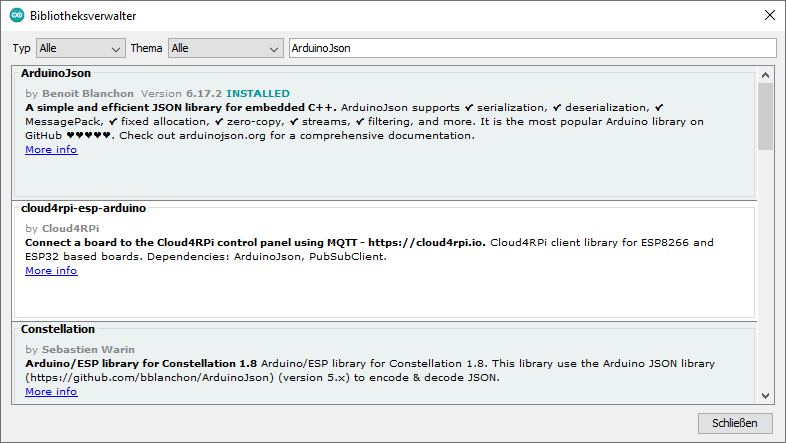Open More info link for ArduinoJson
The height and width of the screenshot is (443, 786).
51,150
